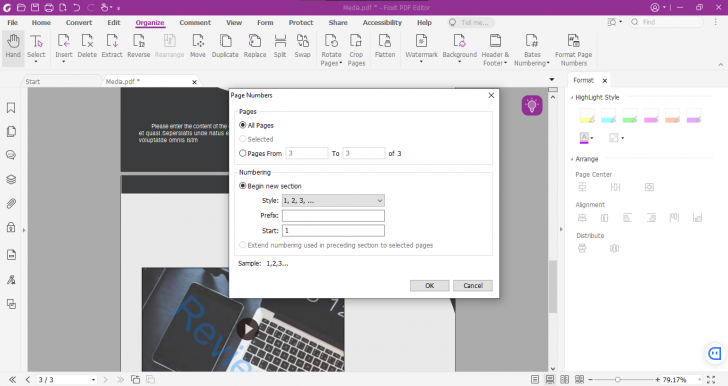Go to the first page button

[x=13, y=379]
